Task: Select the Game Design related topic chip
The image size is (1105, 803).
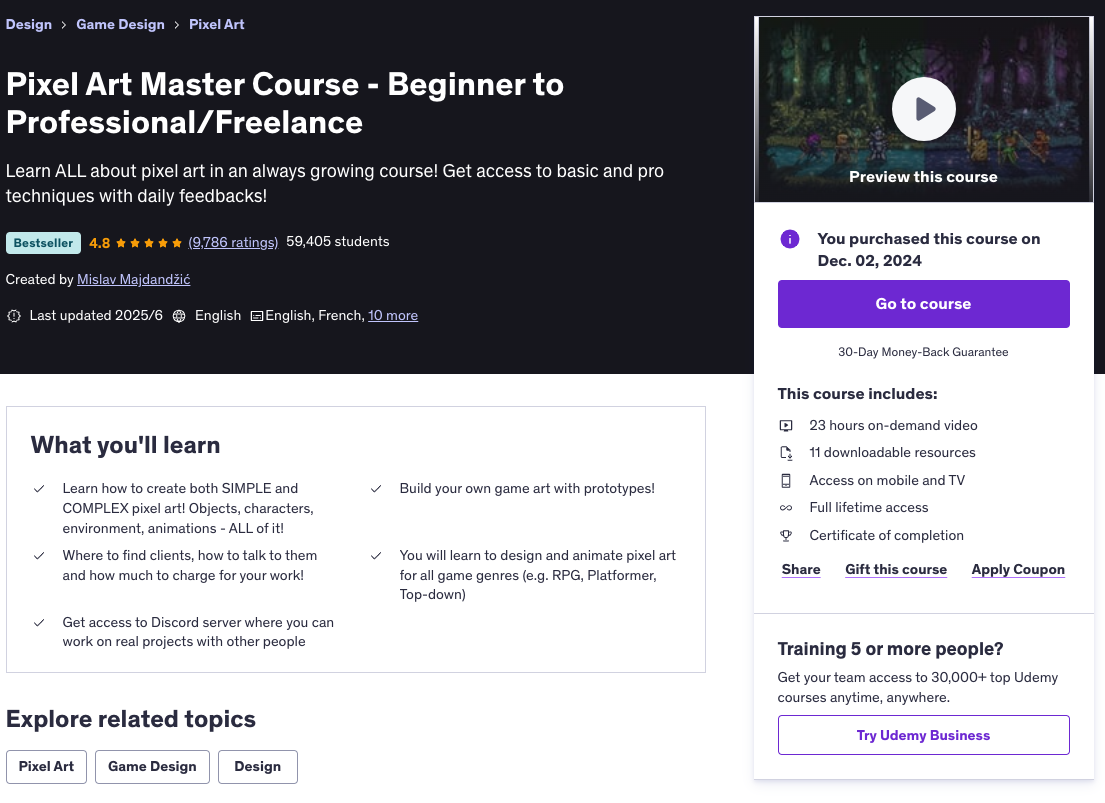Action: click(152, 766)
